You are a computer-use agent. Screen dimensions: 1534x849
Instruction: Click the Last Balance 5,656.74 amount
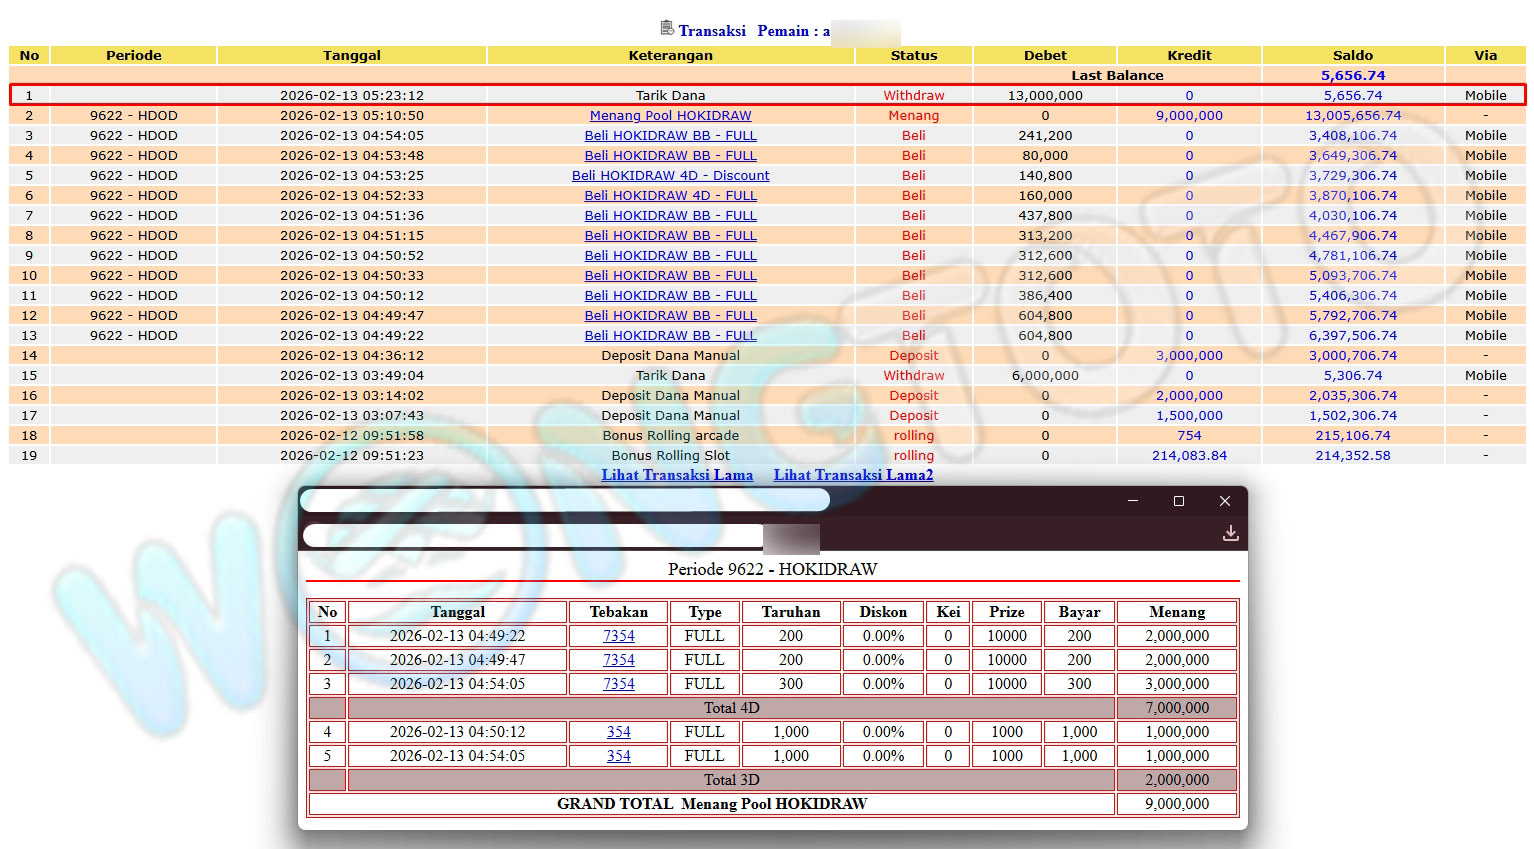point(1352,76)
